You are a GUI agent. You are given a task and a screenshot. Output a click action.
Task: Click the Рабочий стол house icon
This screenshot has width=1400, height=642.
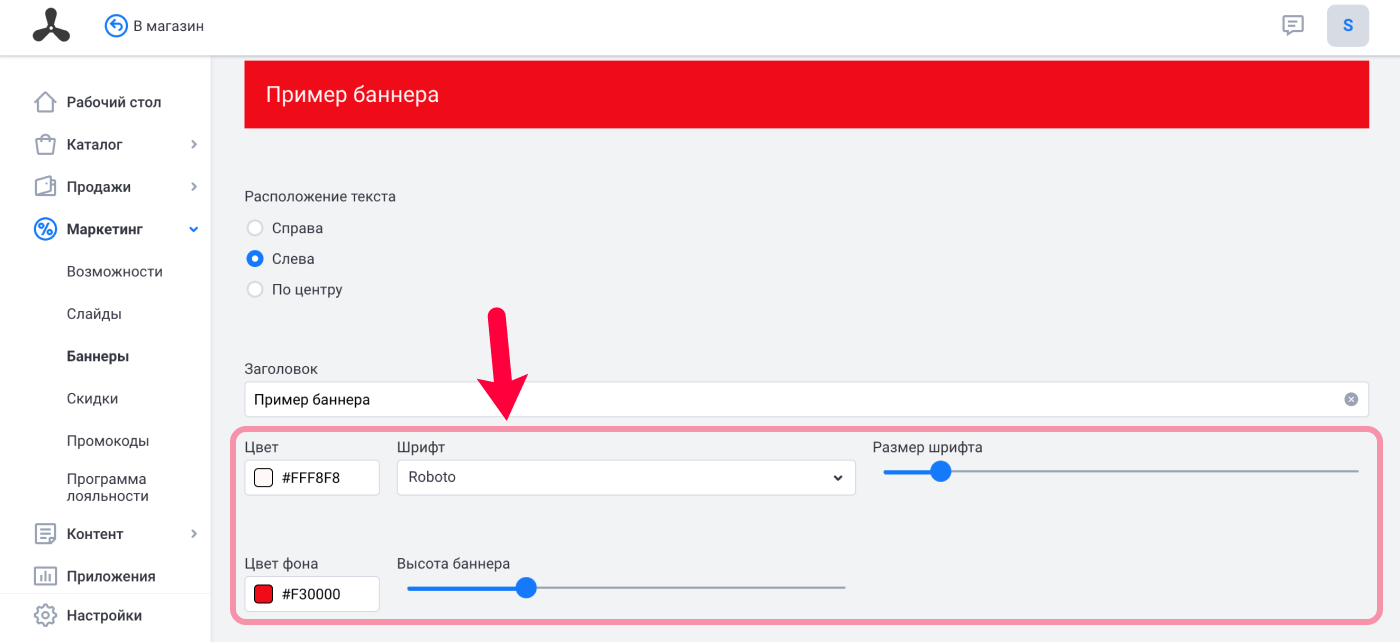[x=45, y=102]
